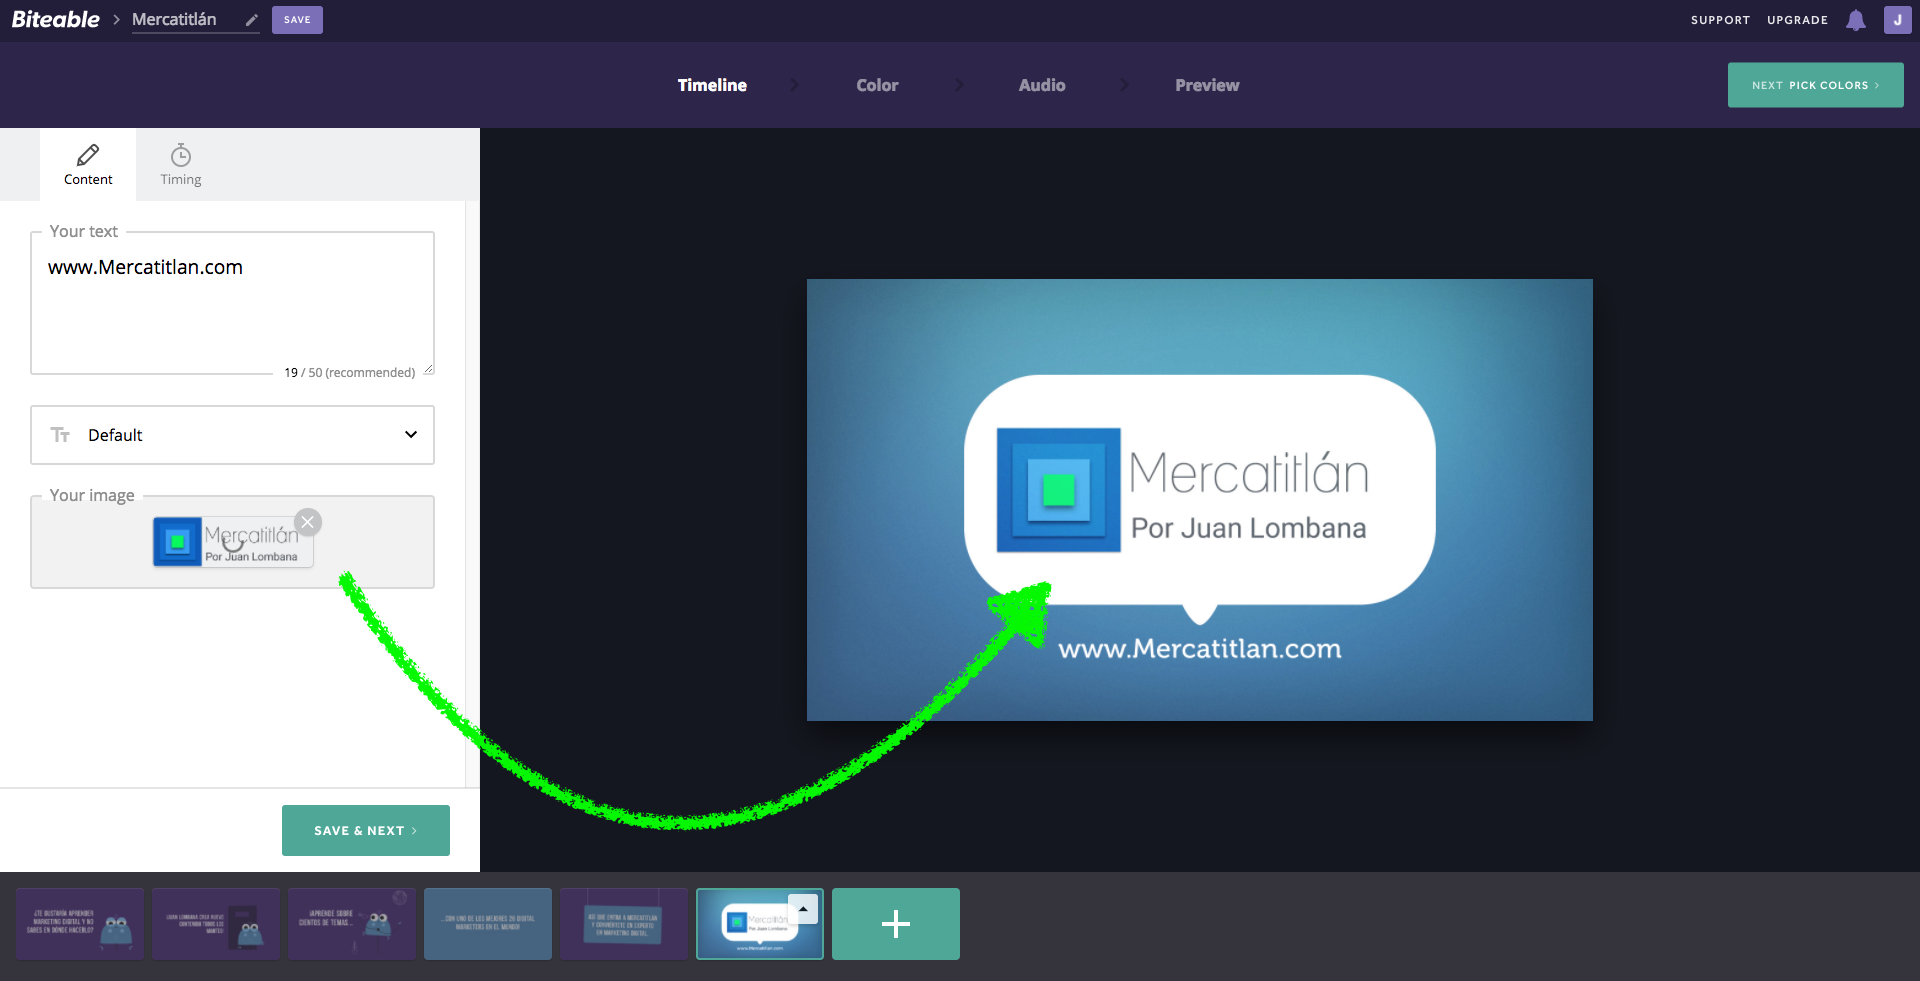Image resolution: width=1920 pixels, height=981 pixels.
Task: Switch to the Content tab
Action: coord(88,165)
